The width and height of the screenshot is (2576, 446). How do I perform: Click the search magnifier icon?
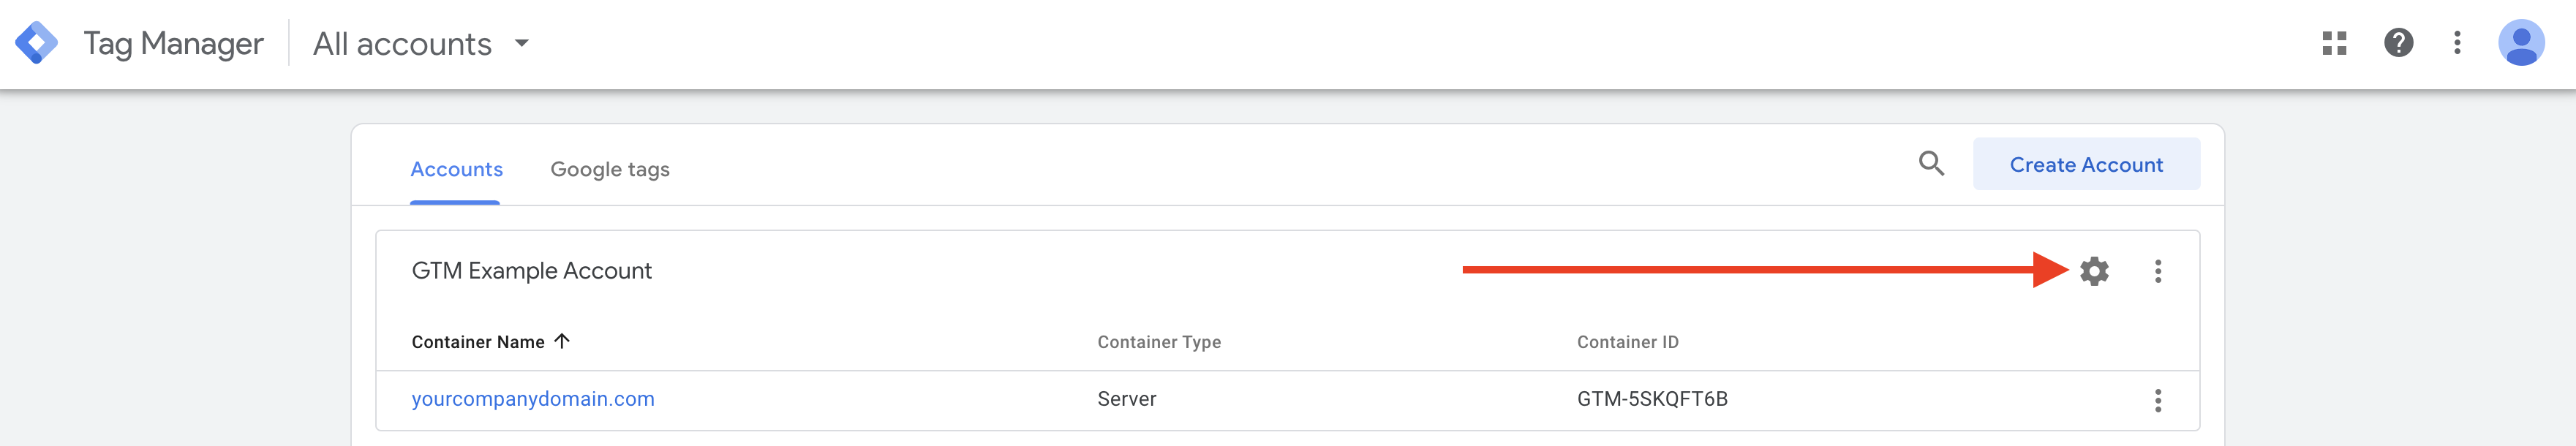[x=1931, y=164]
